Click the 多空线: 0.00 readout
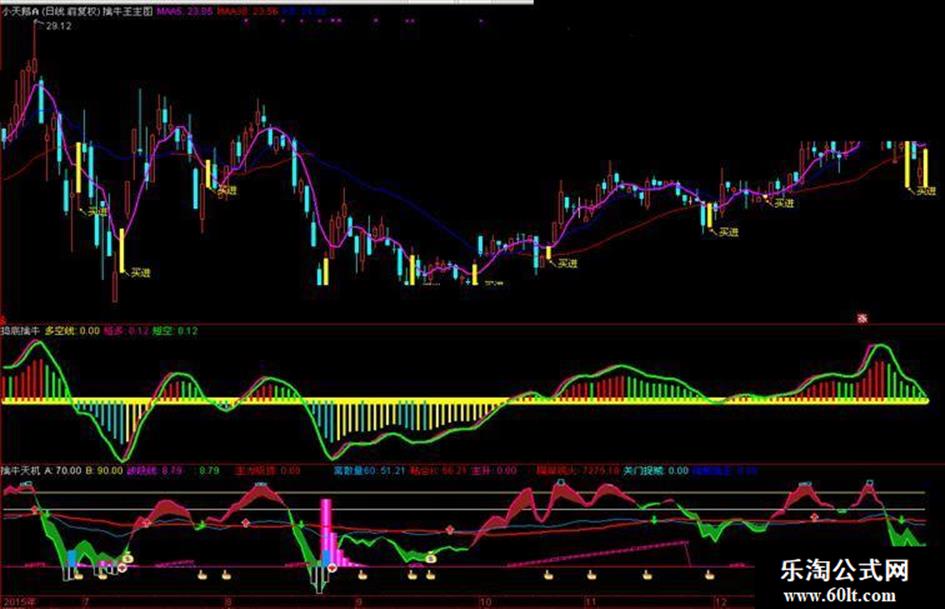The width and height of the screenshot is (945, 609). [72, 330]
